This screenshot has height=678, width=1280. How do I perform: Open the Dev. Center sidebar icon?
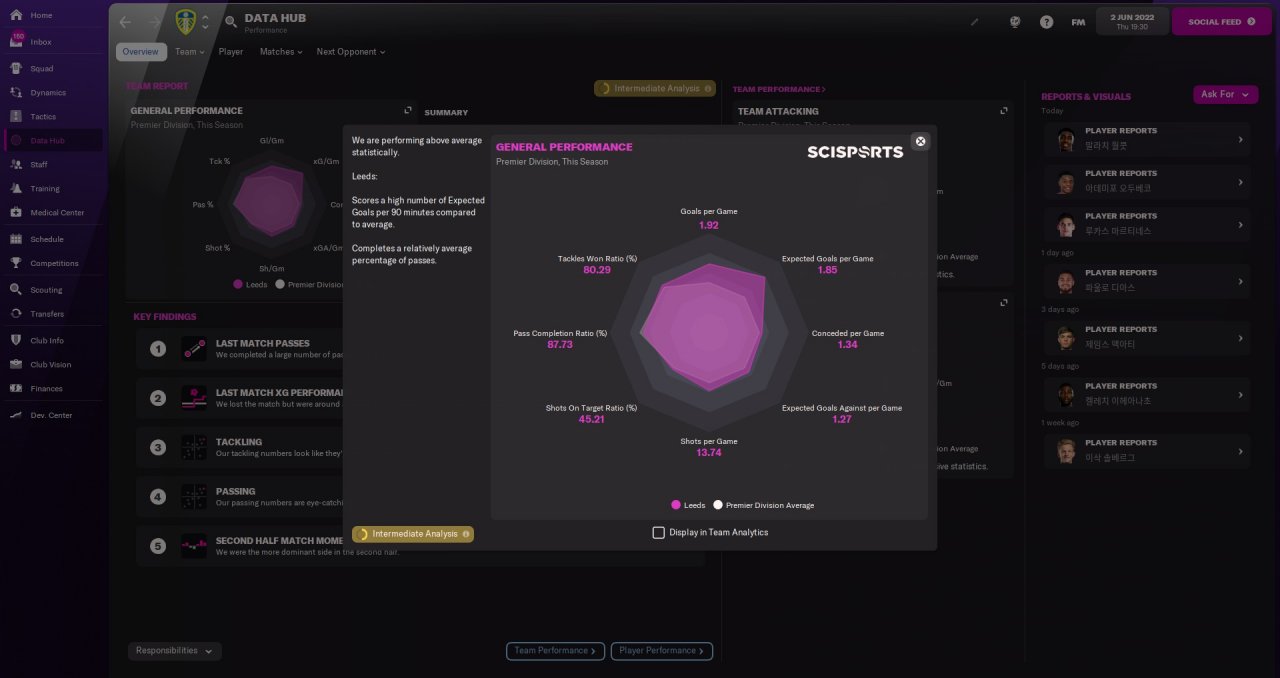point(16,415)
